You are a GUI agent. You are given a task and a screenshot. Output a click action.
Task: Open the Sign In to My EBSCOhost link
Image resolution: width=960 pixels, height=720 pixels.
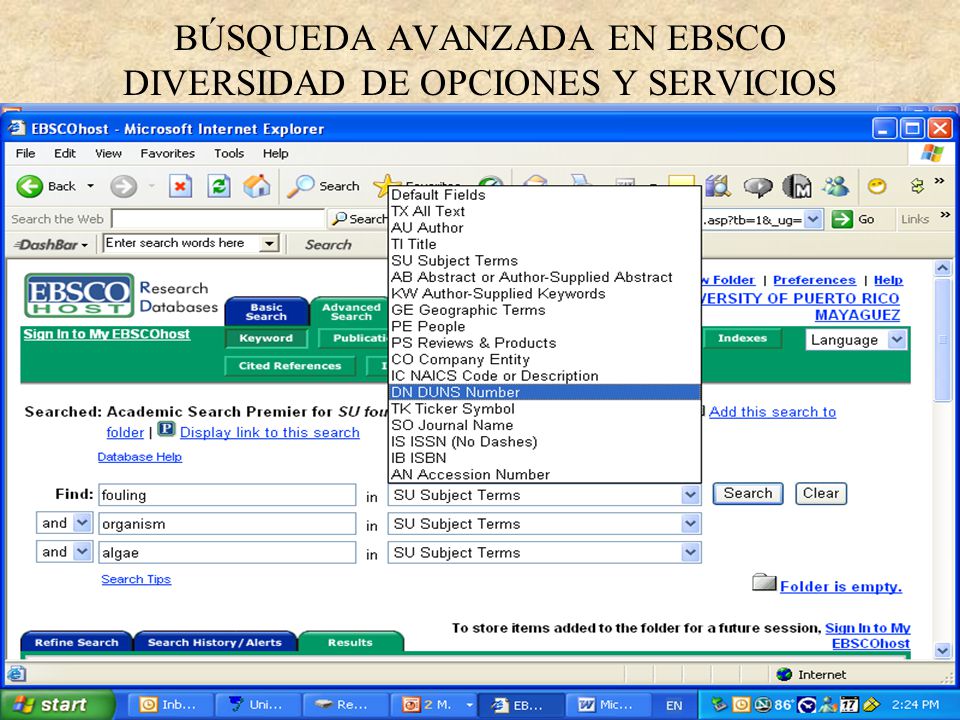pos(107,334)
